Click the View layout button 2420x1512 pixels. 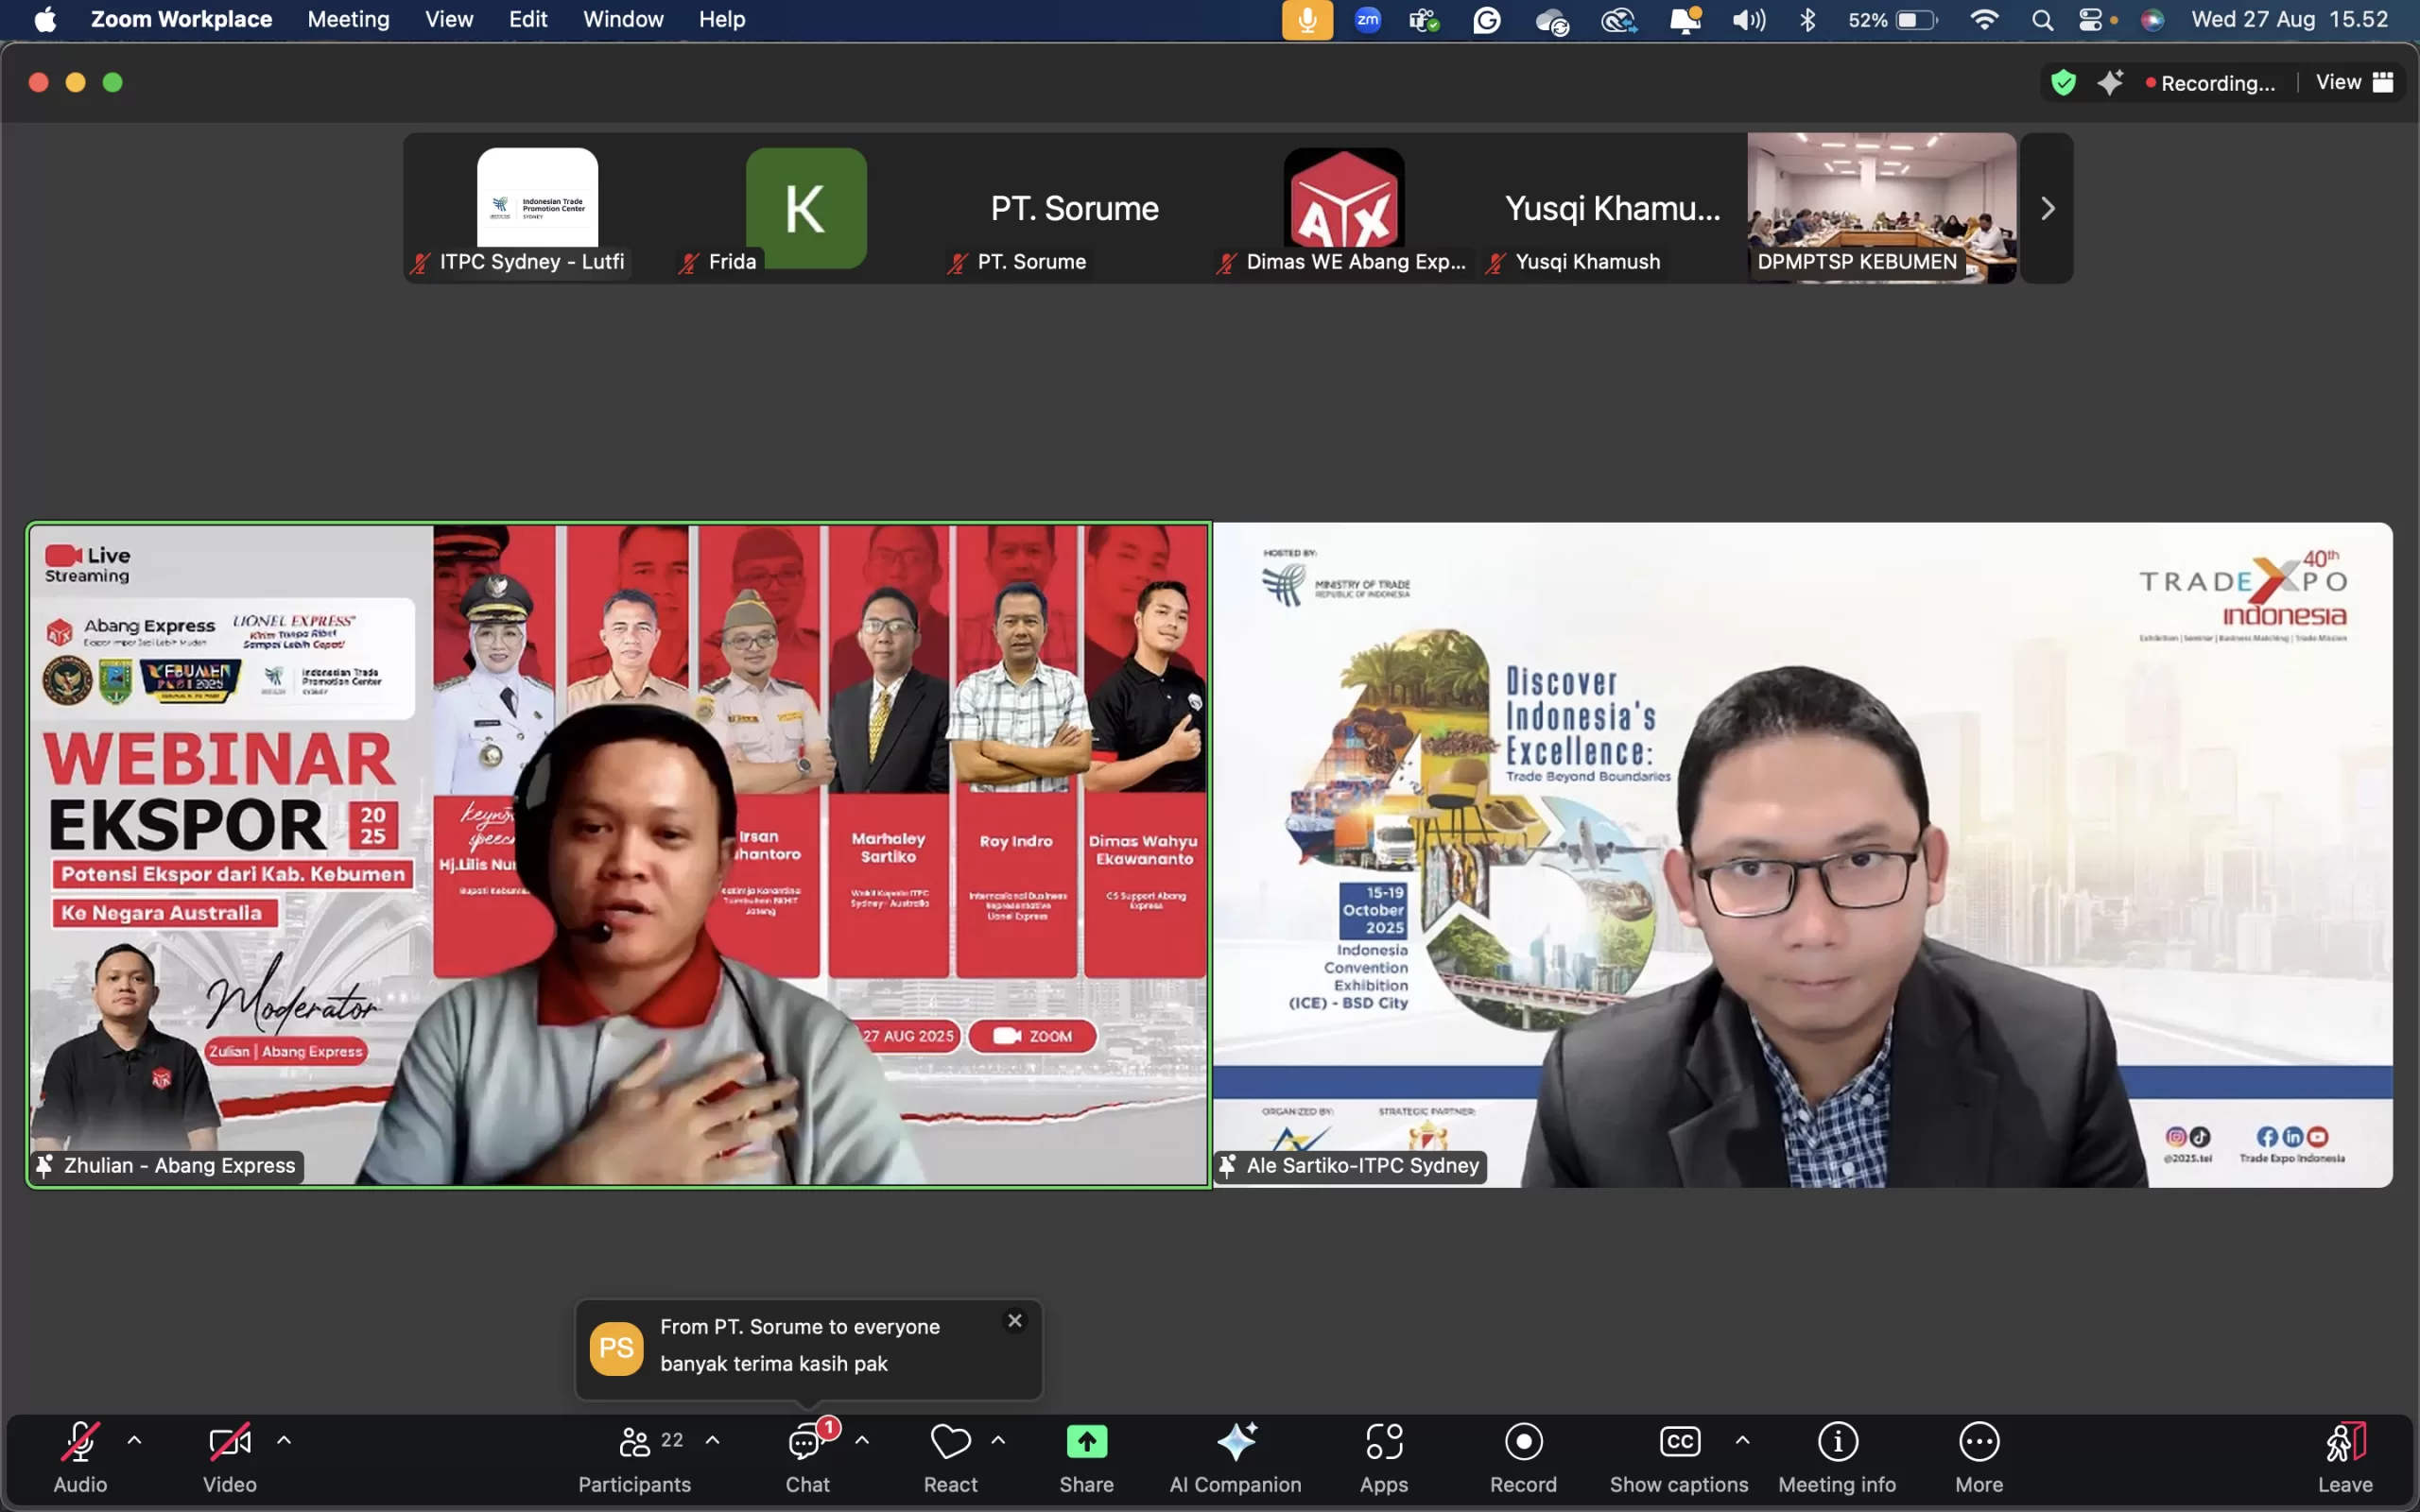pos(2353,82)
